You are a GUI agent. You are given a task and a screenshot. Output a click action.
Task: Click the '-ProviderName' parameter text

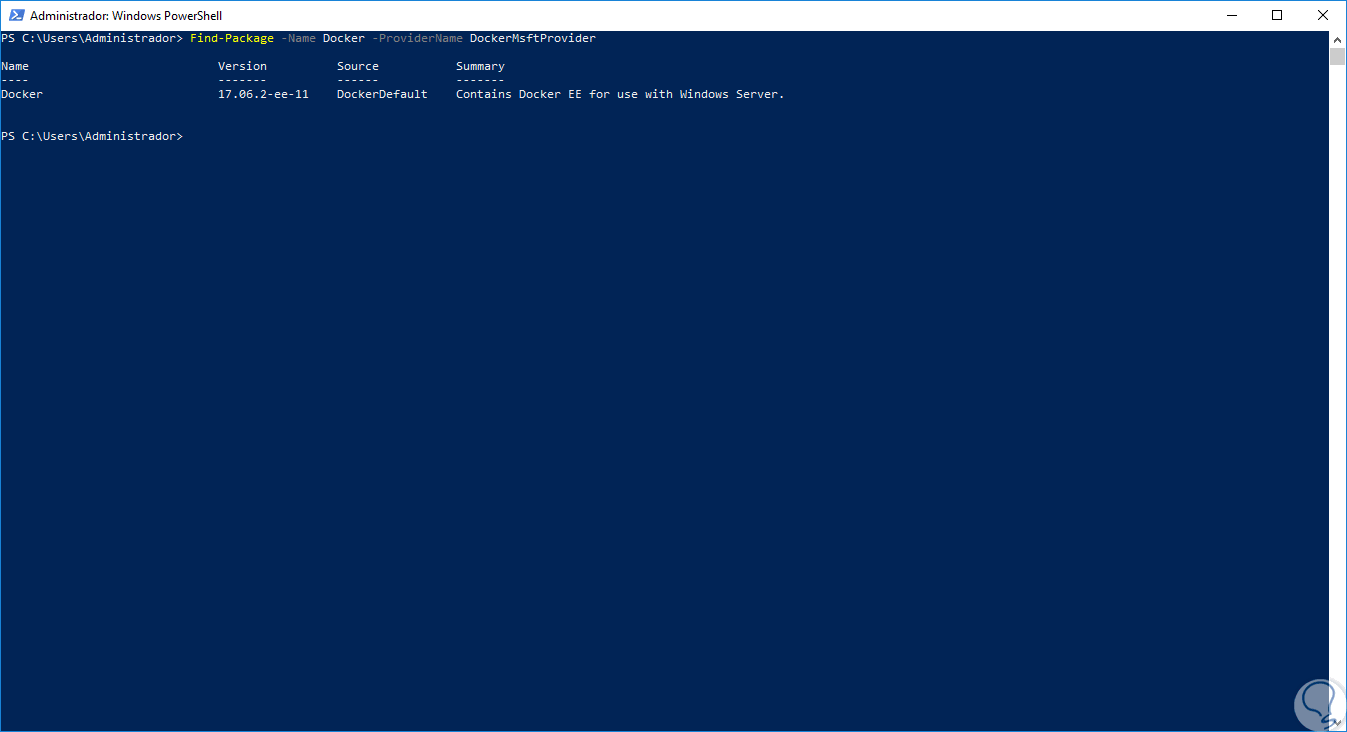[x=417, y=38]
